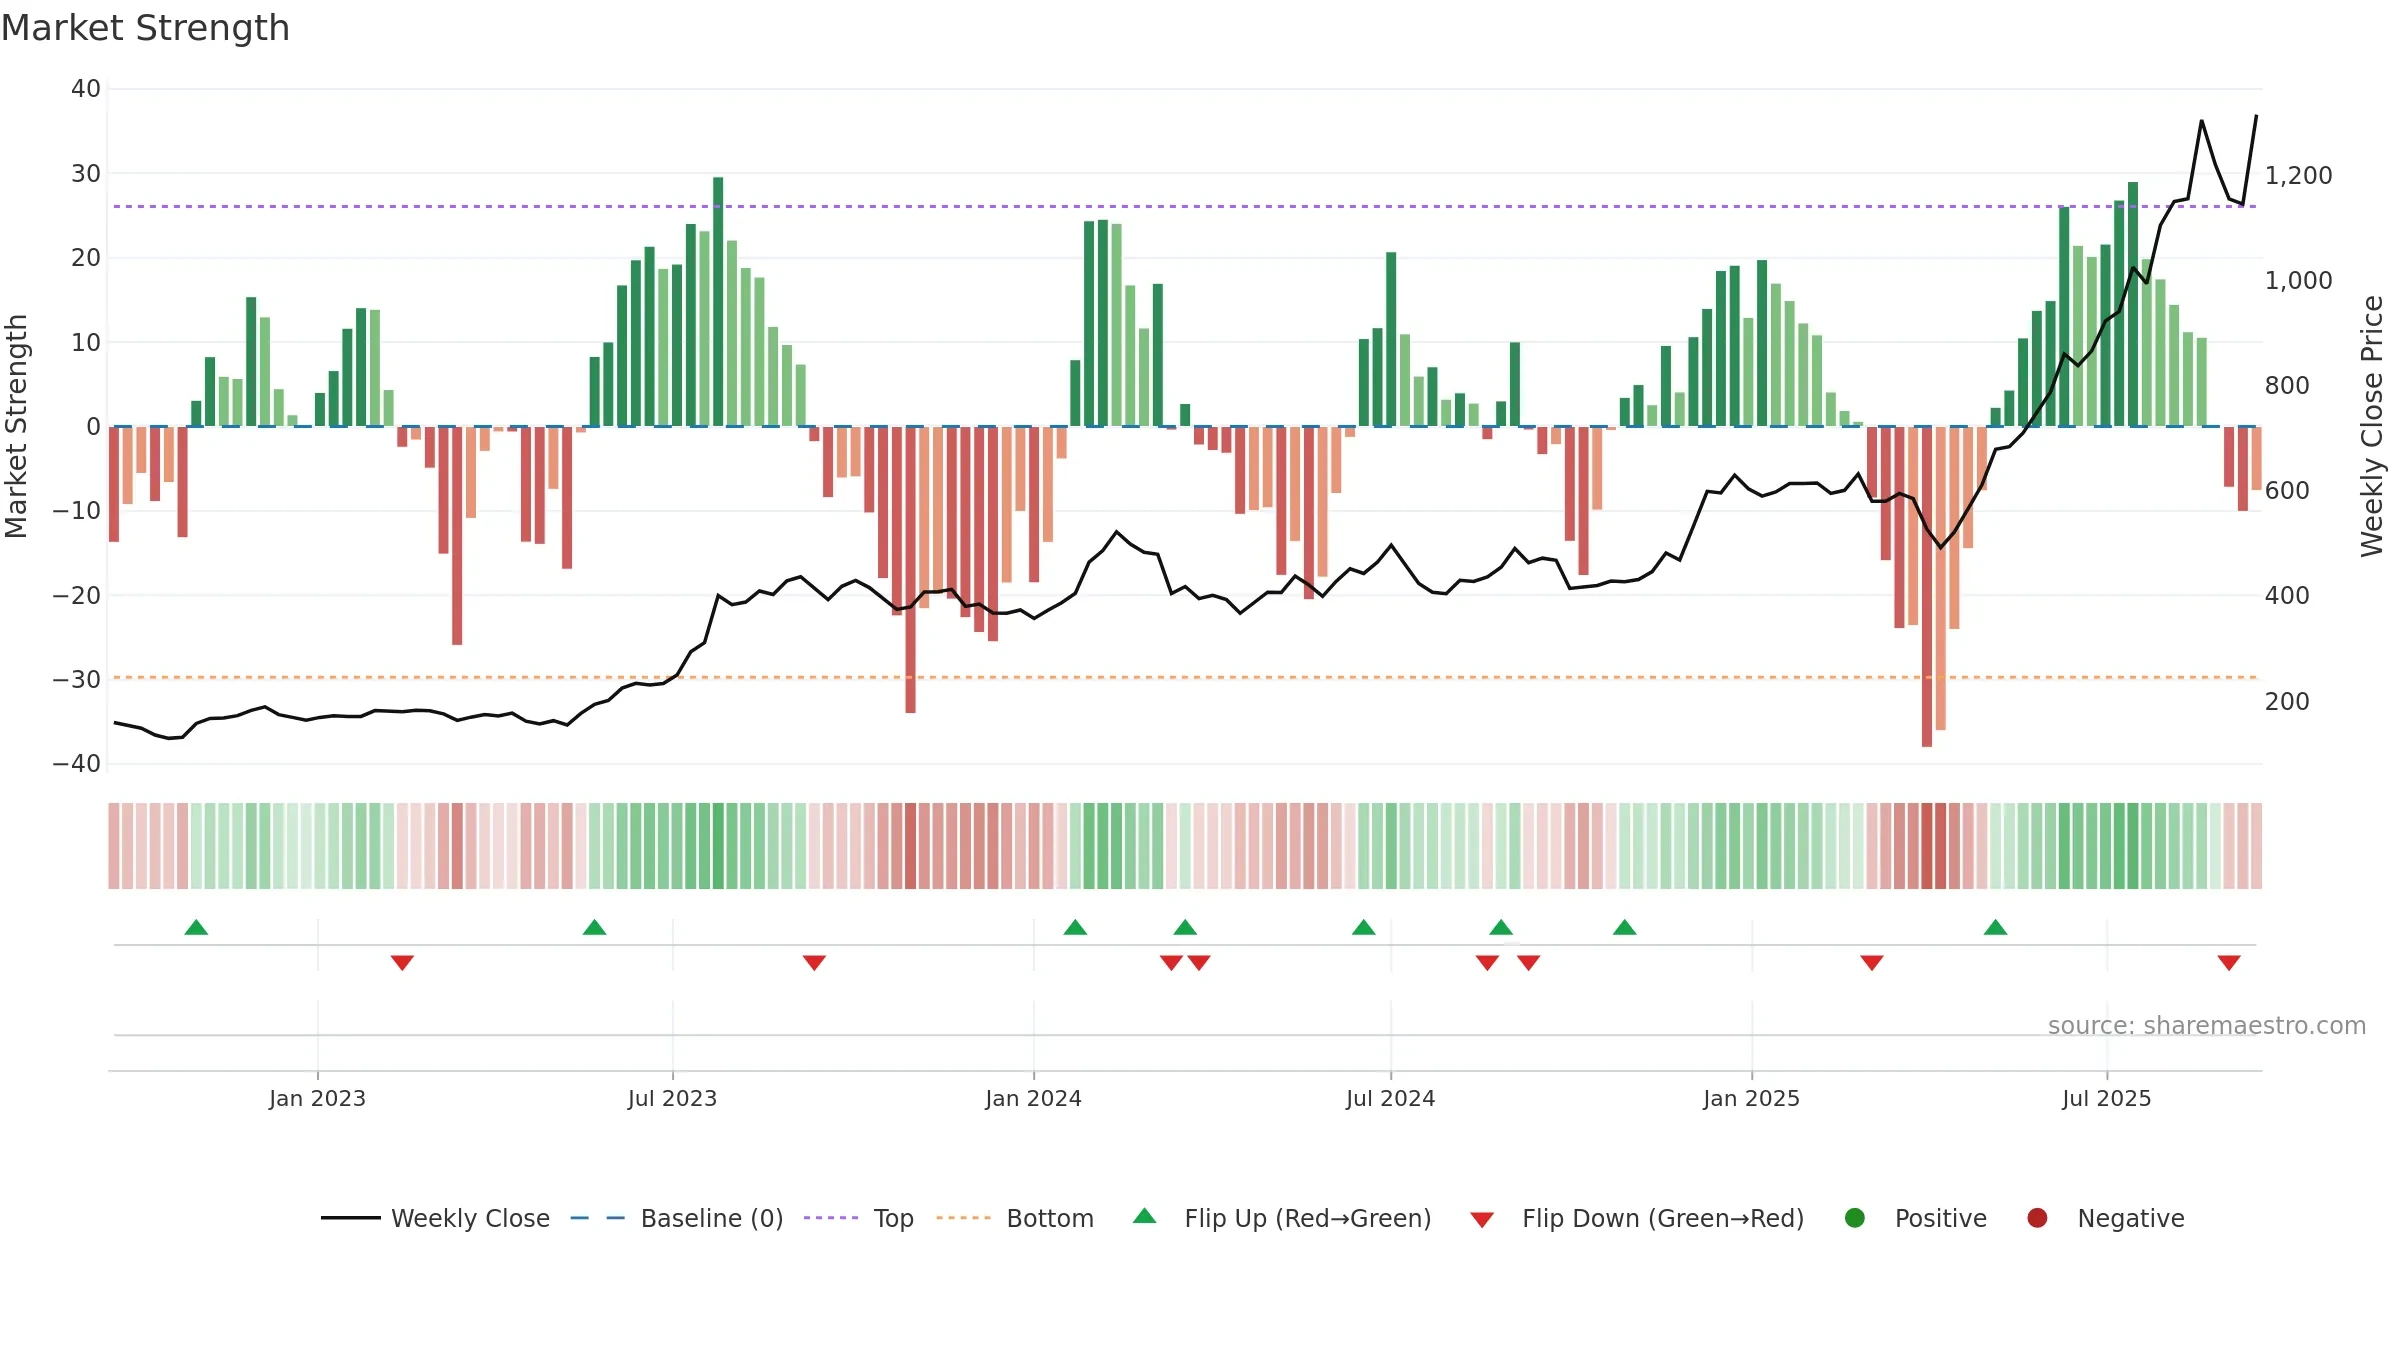The width and height of the screenshot is (2400, 1350).
Task: Click the last flip-down marker after Jul 2025
Action: [2229, 963]
